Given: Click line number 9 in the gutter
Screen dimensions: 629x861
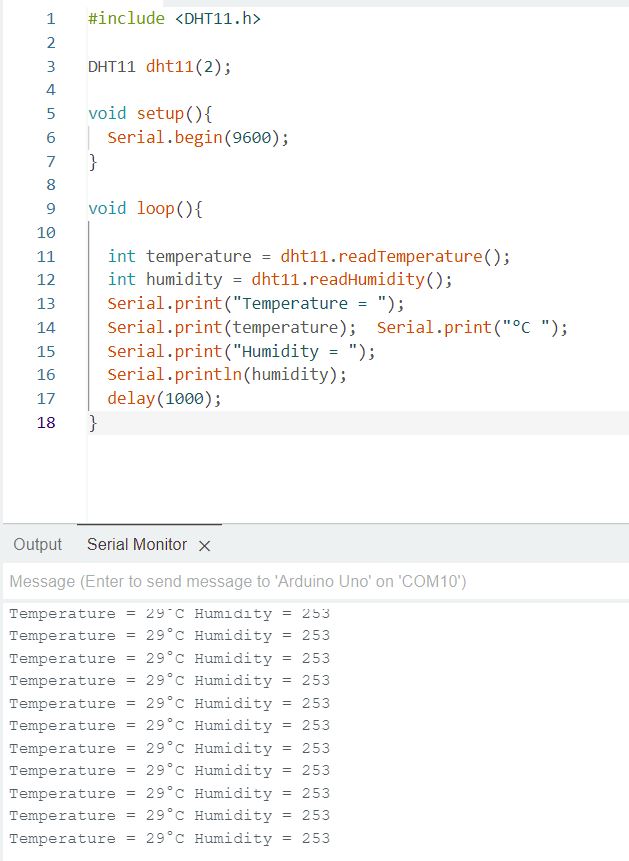Looking at the screenshot, I should click(x=50, y=208).
